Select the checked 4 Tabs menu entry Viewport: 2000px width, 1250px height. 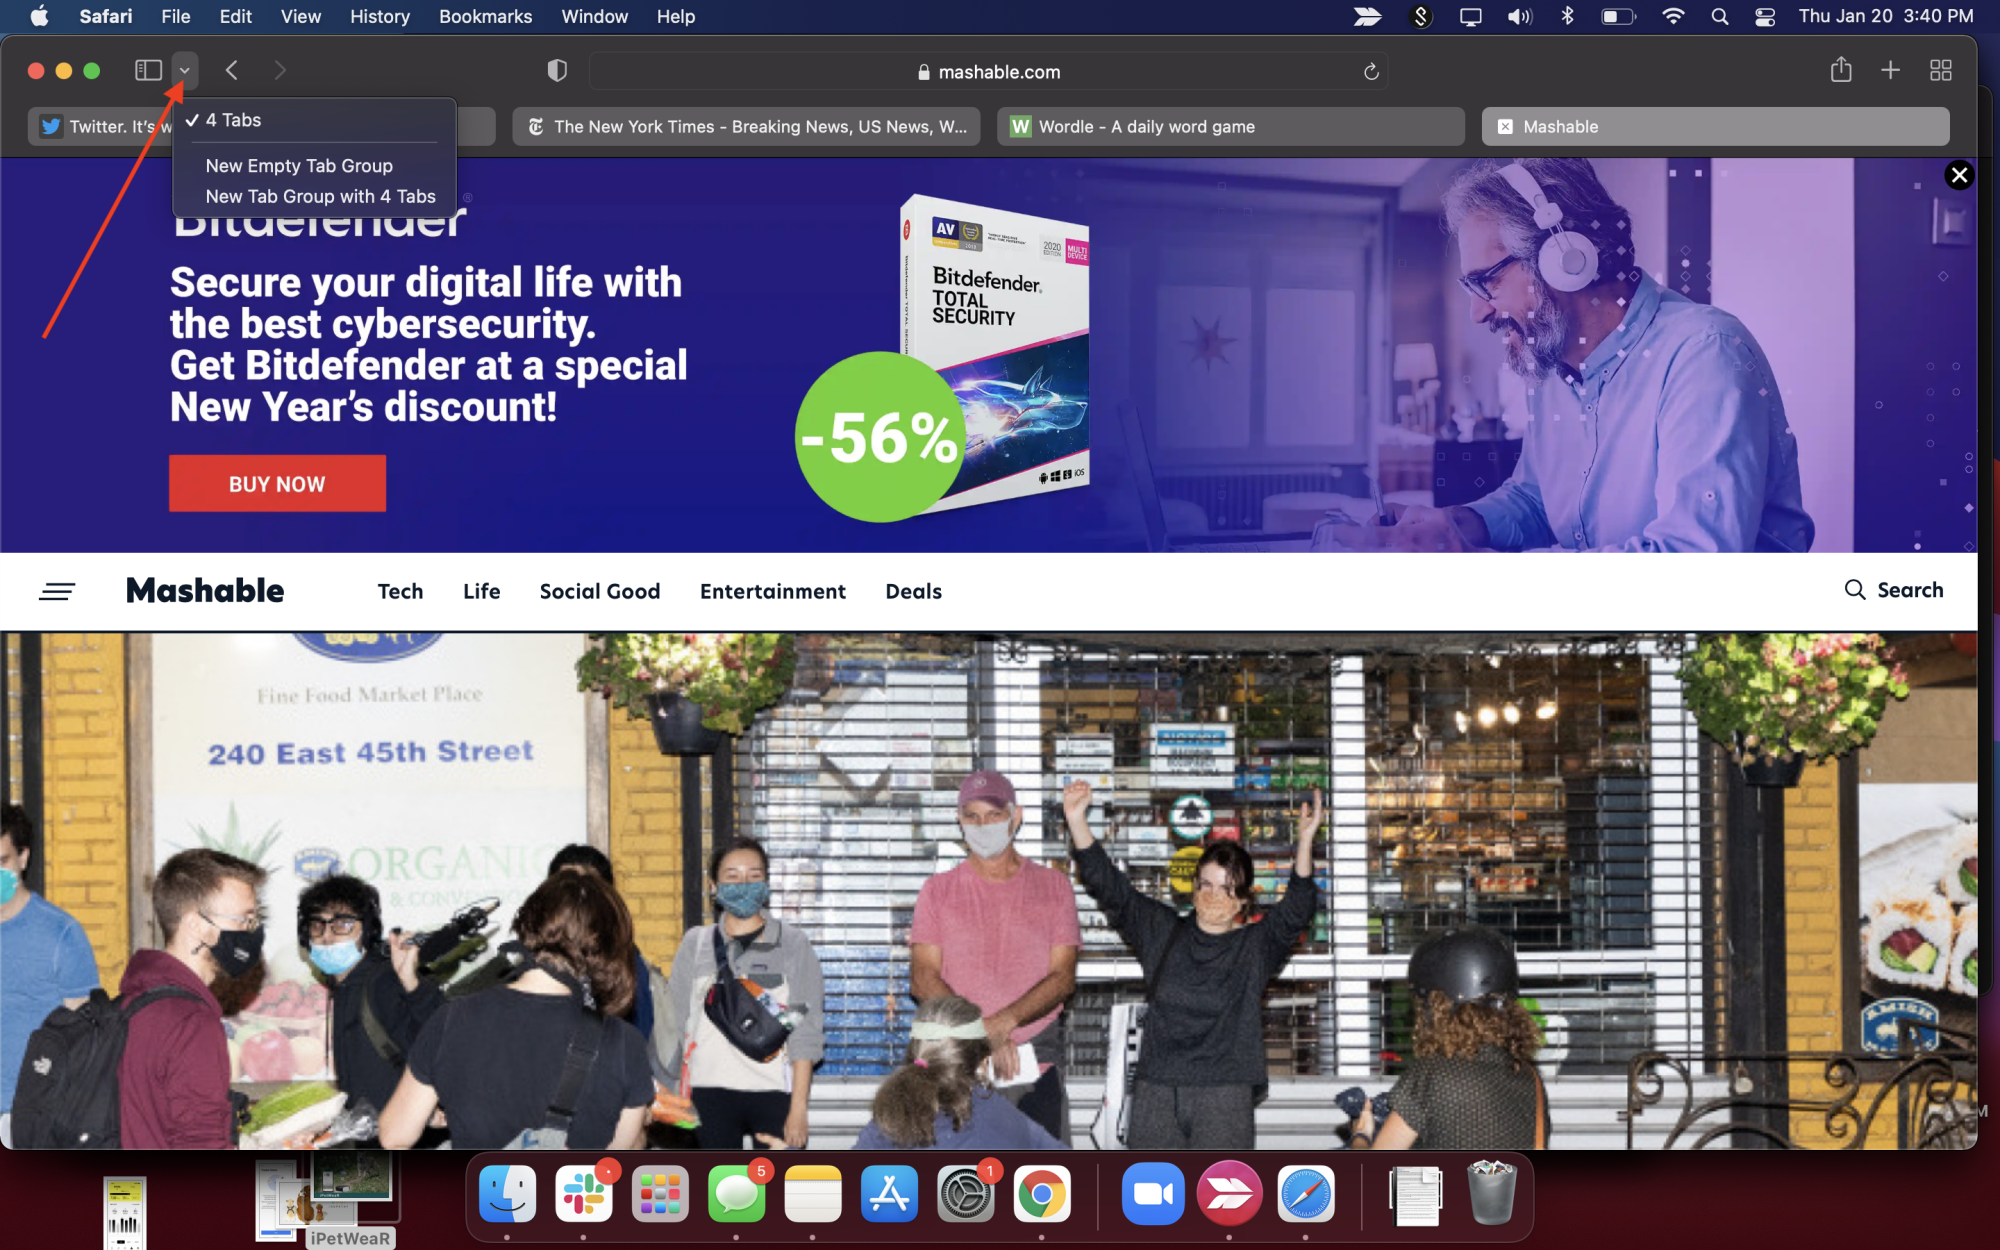click(314, 120)
